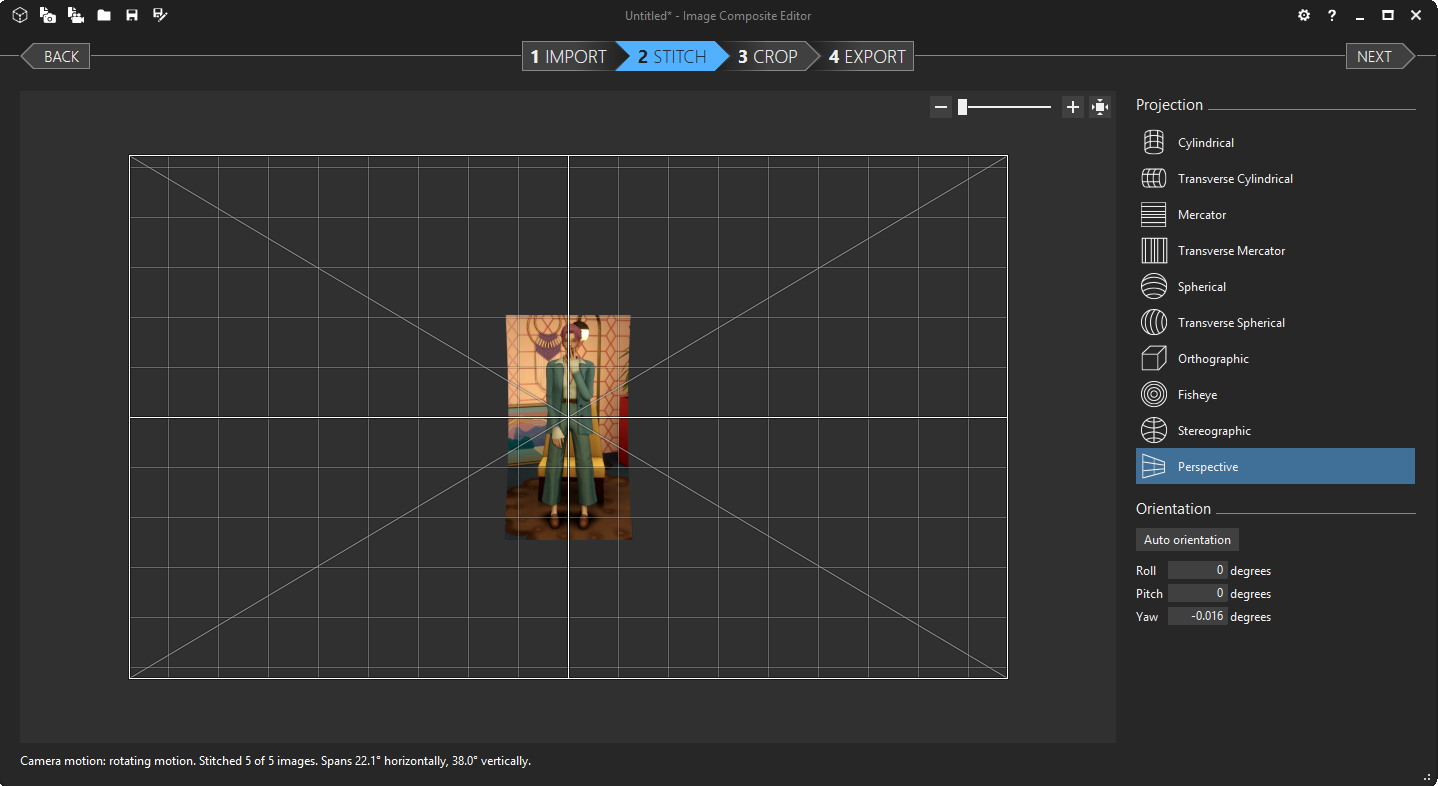1438x786 pixels.
Task: Start new panorama from images icon
Action: [x=47, y=15]
